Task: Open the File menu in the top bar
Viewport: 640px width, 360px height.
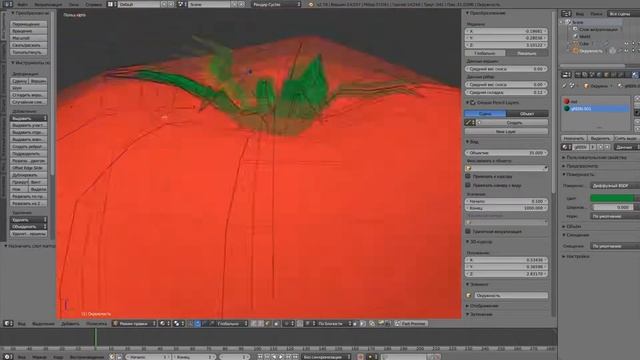Action: click(x=23, y=4)
